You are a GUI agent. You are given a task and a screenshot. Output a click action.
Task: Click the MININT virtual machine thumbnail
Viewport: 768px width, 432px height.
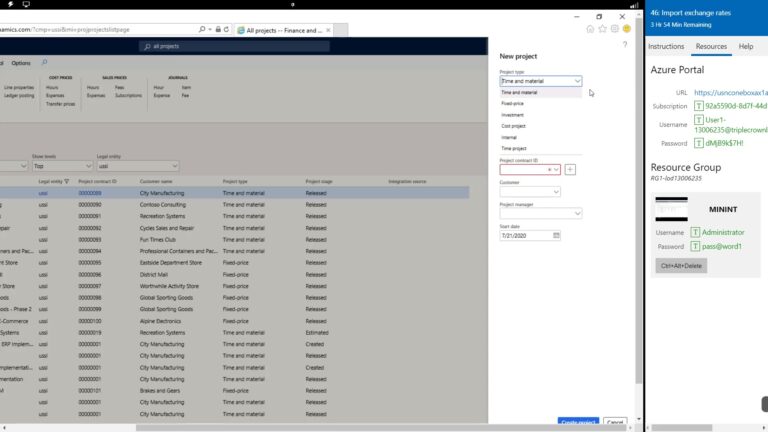click(672, 209)
